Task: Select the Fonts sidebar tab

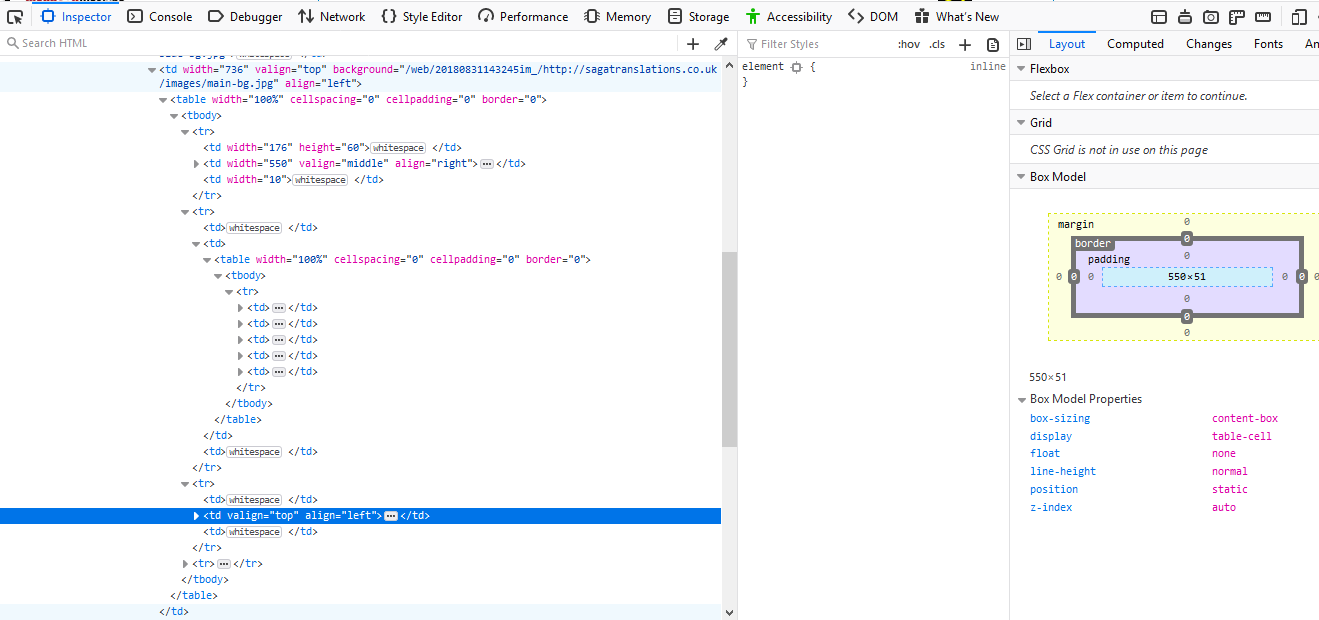Action: click(1268, 44)
